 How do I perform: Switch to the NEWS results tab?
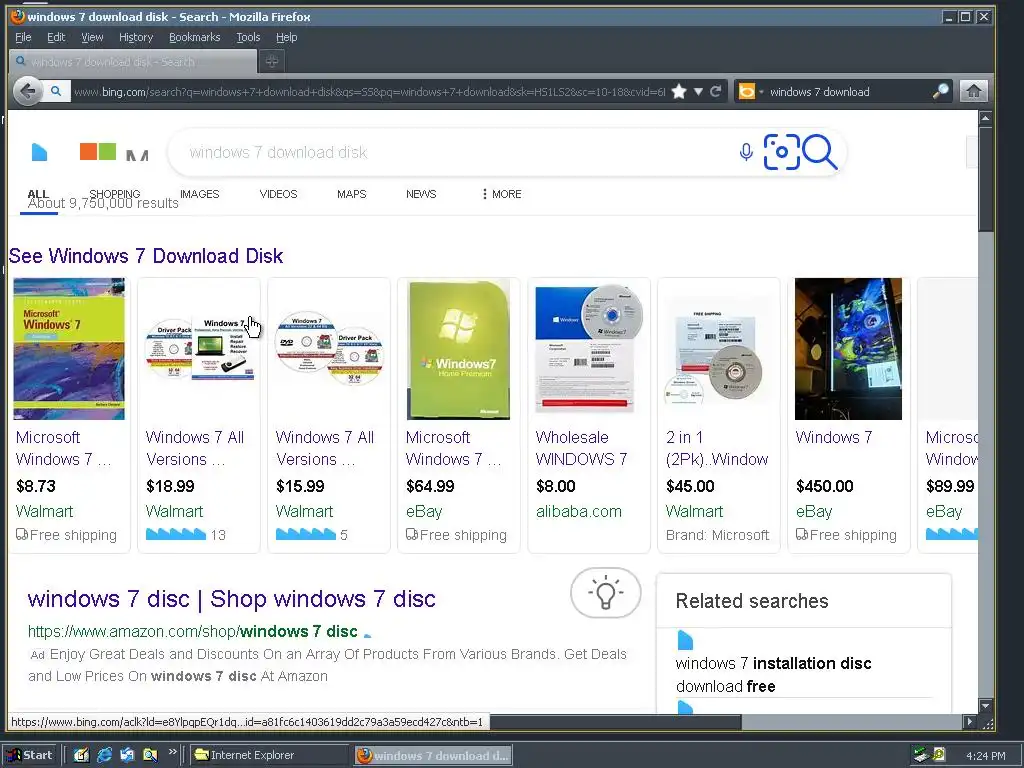click(x=421, y=194)
